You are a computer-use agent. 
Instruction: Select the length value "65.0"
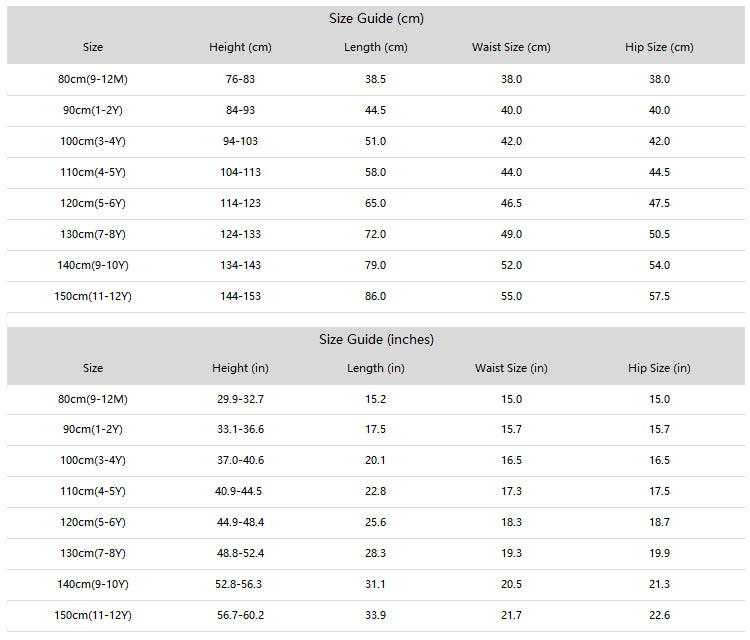[x=376, y=203]
